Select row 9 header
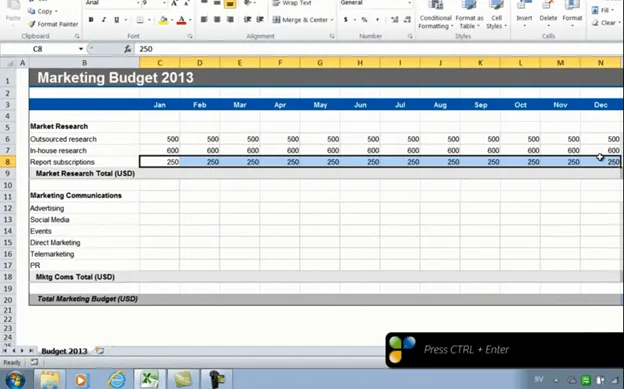The width and height of the screenshot is (624, 389). coord(8,174)
